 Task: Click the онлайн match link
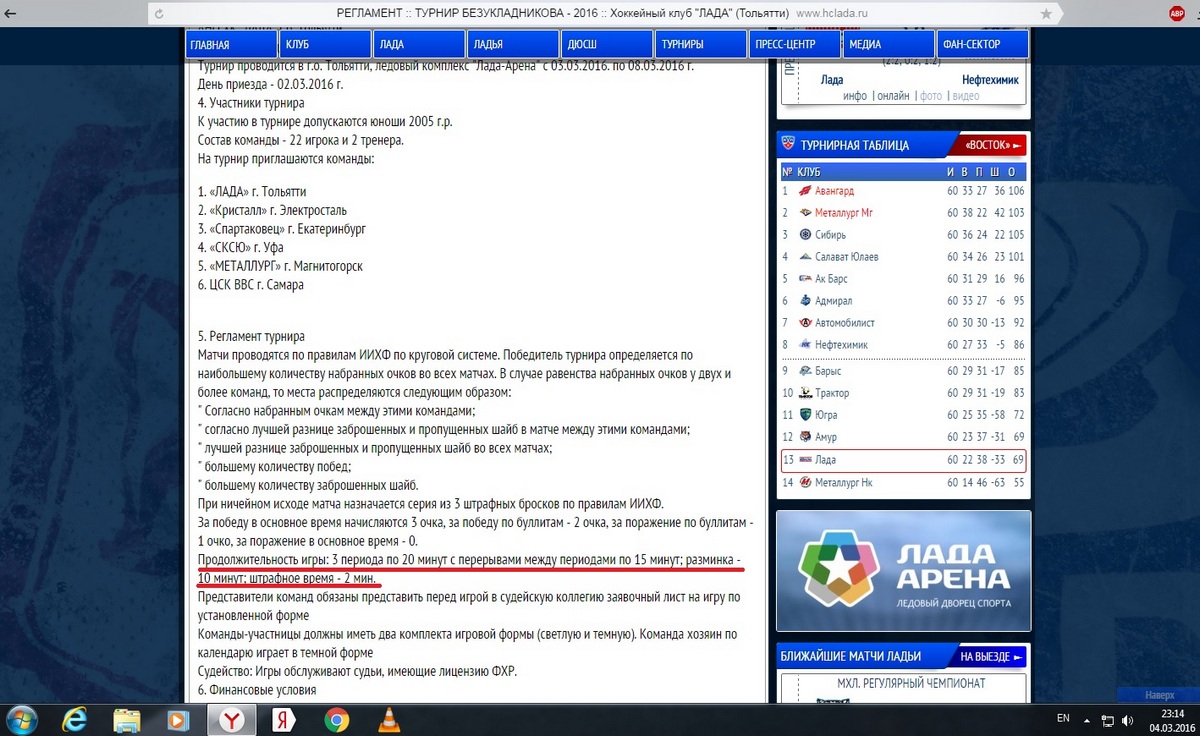point(893,96)
